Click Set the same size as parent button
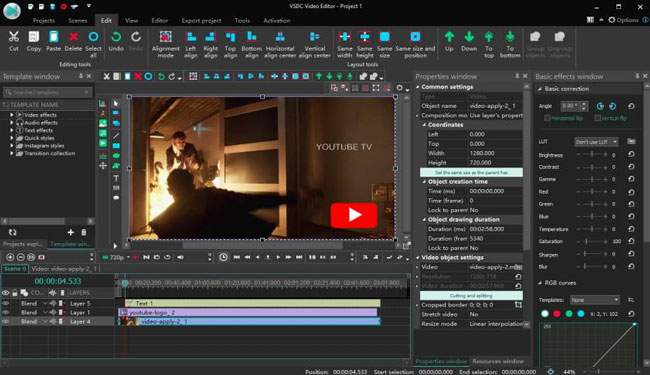This screenshot has height=375, width=650. coord(471,172)
